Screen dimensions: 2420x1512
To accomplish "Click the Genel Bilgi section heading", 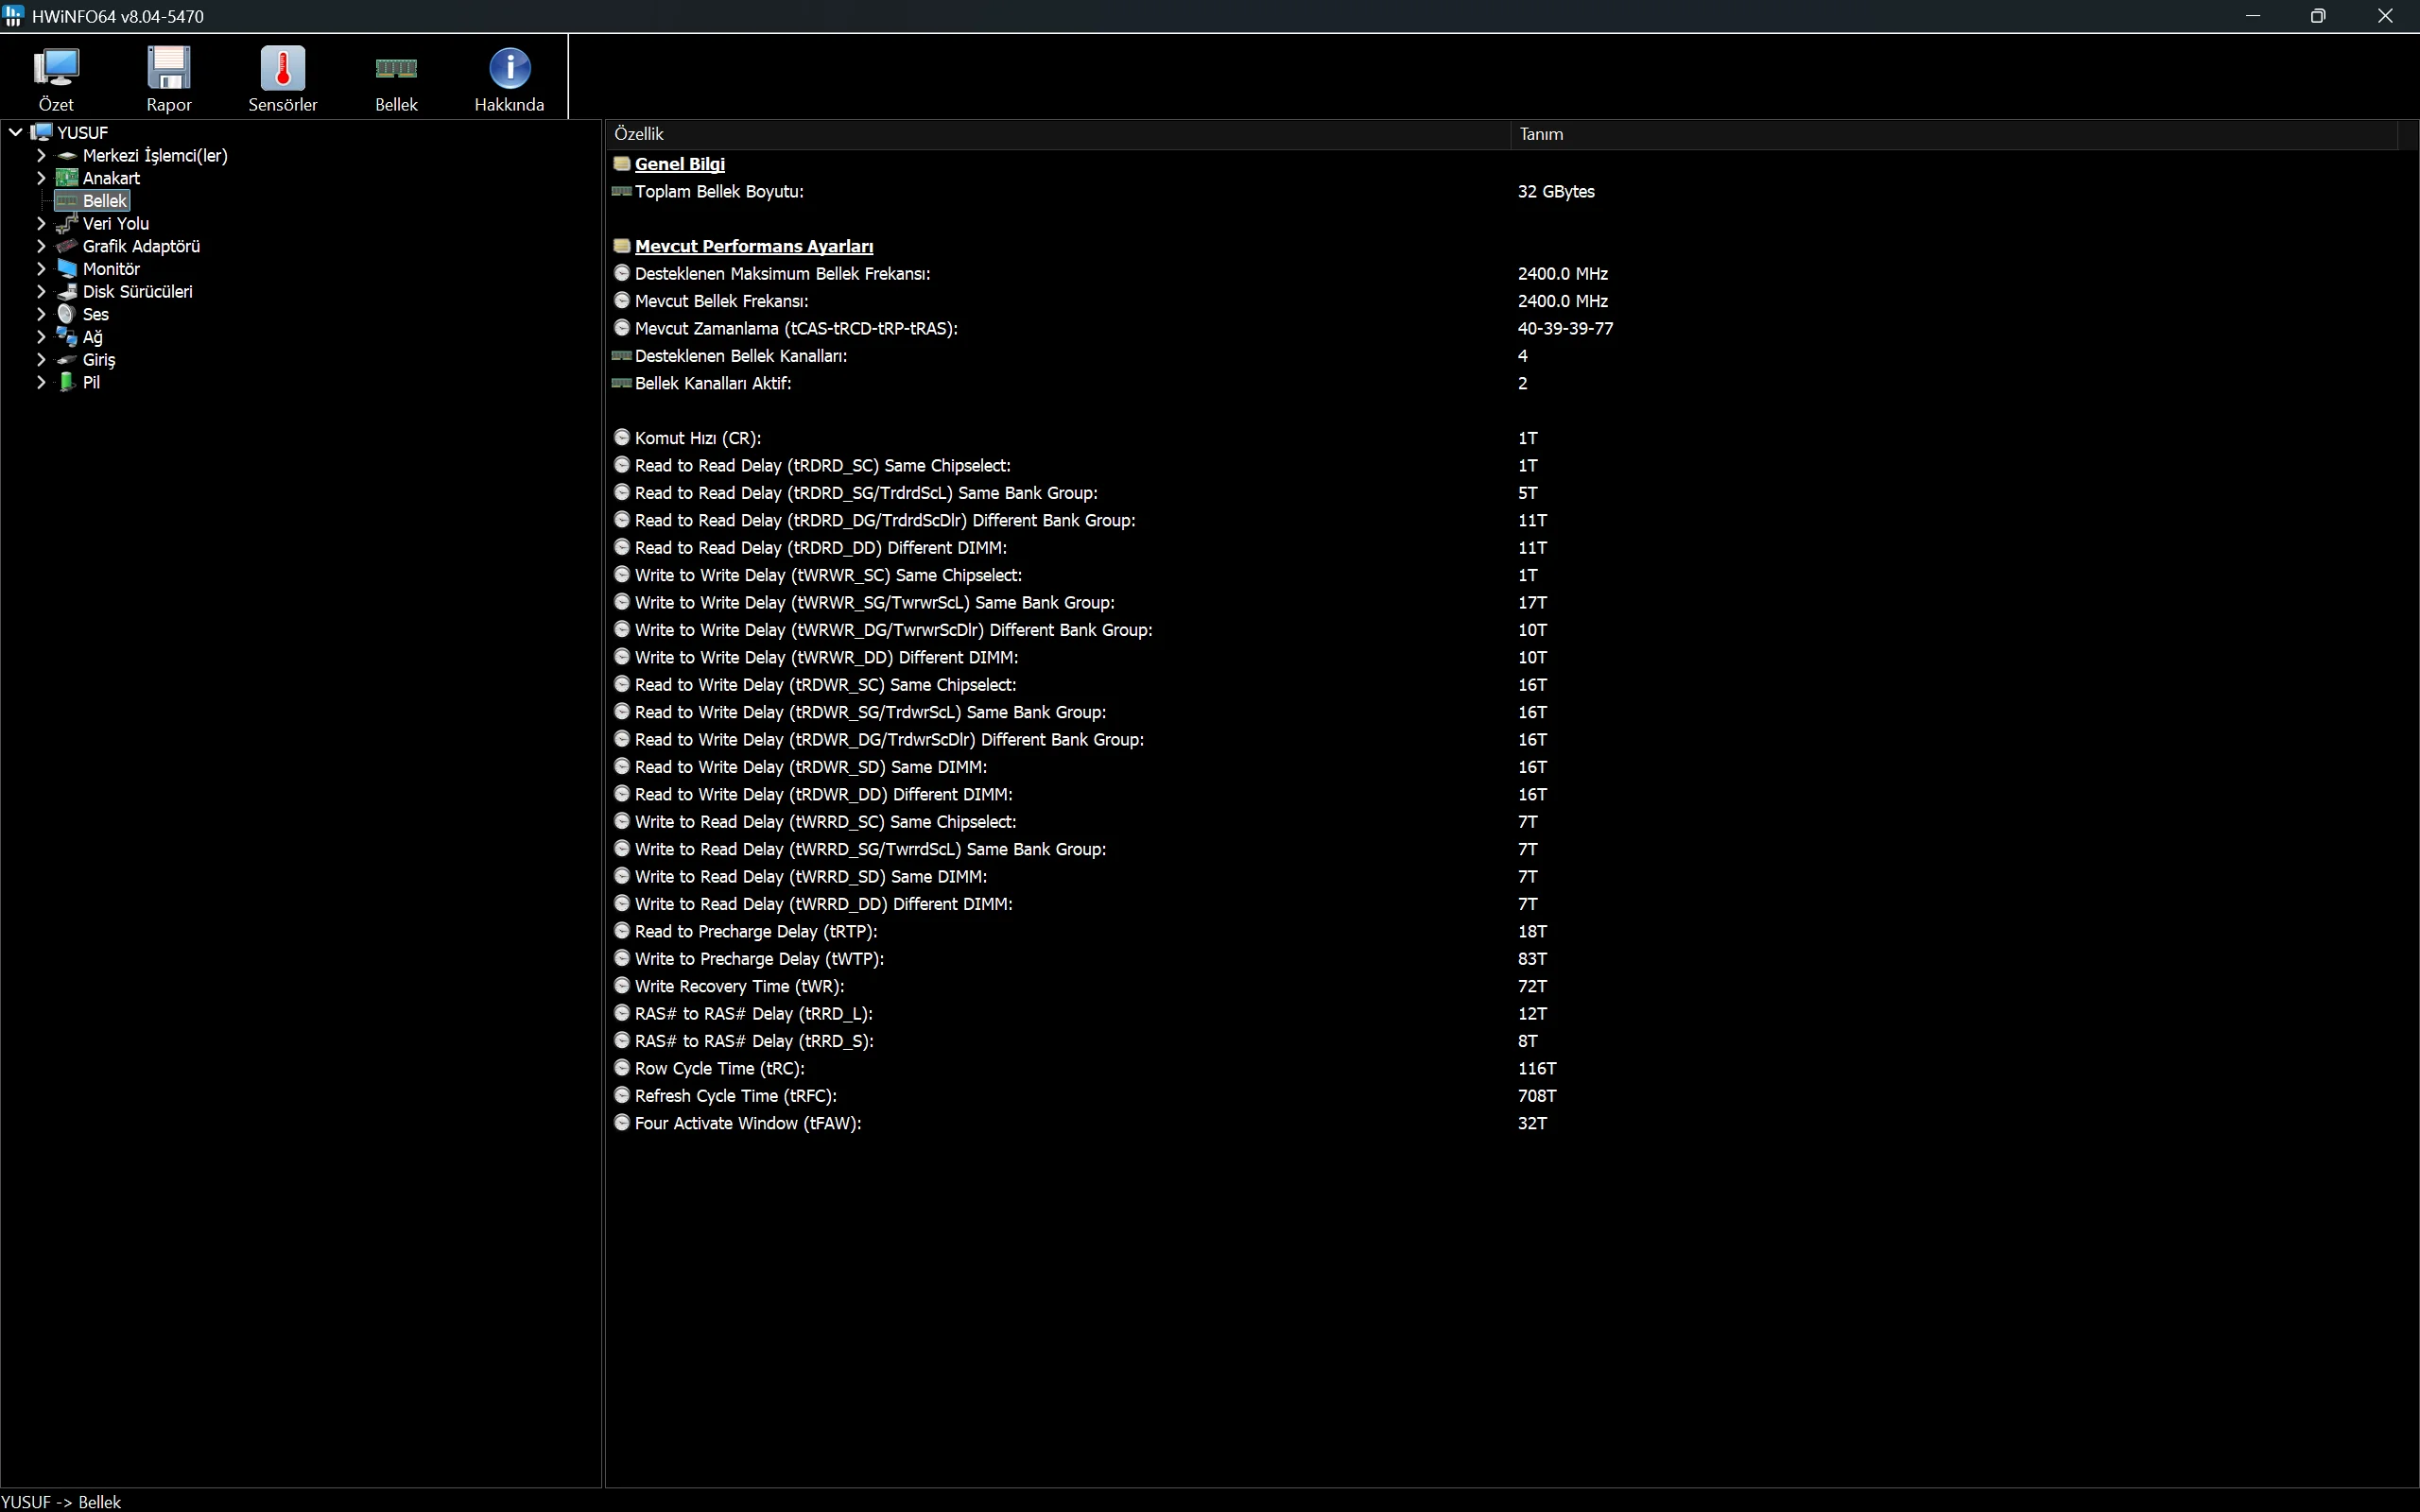I will click(x=679, y=164).
